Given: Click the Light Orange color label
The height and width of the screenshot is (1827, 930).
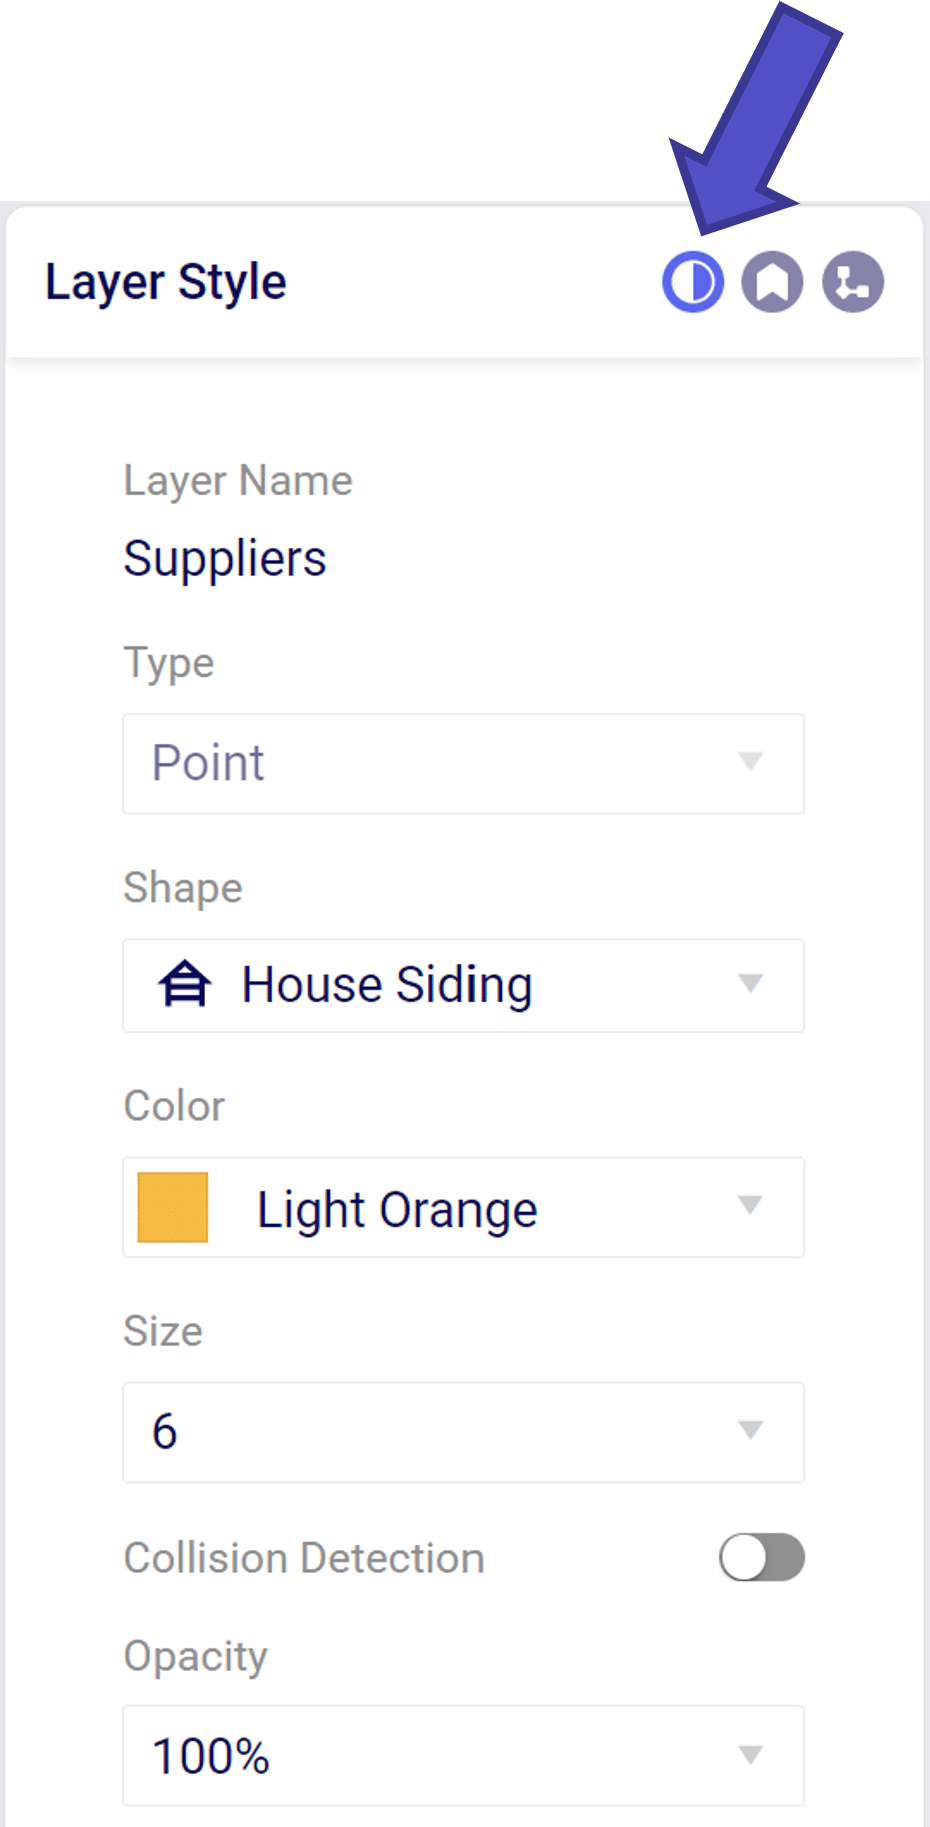Looking at the screenshot, I should (397, 1209).
